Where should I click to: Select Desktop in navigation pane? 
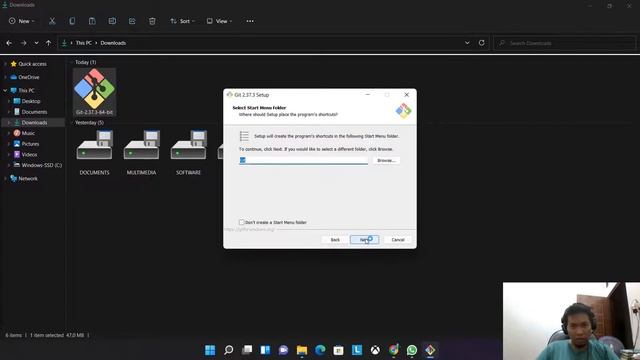31,101
